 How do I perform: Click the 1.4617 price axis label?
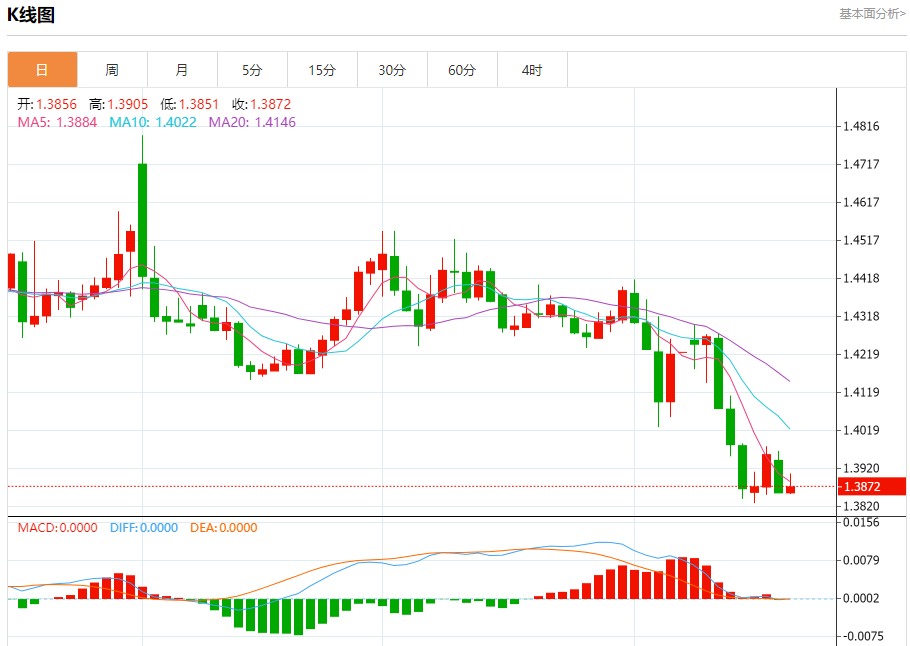point(861,202)
